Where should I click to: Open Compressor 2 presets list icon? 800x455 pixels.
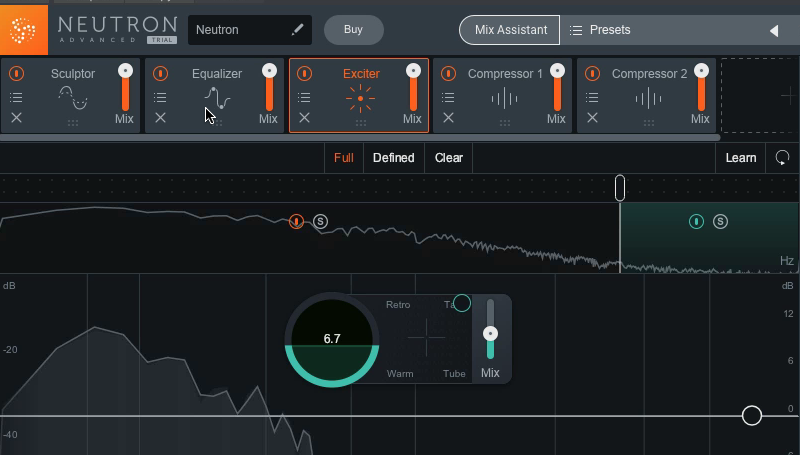(592, 97)
